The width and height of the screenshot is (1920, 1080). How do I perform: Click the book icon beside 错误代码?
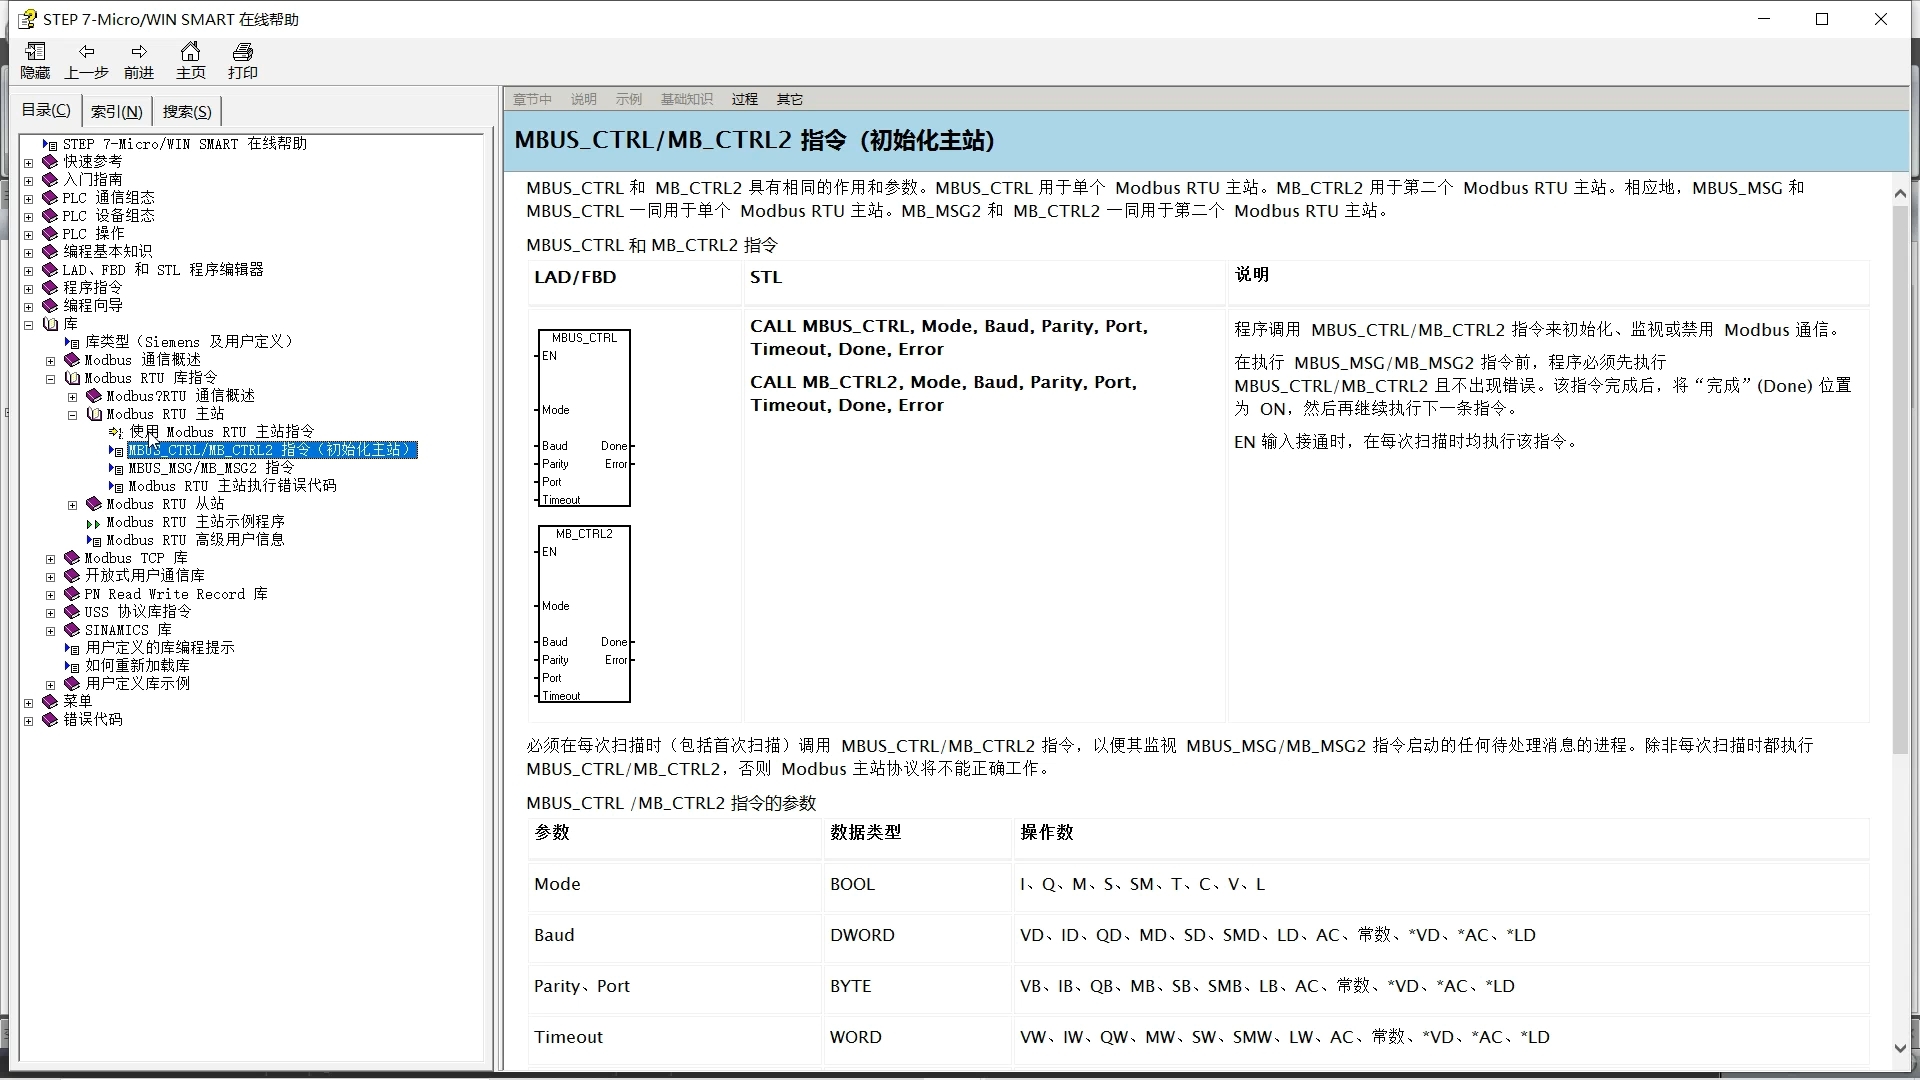(x=50, y=720)
